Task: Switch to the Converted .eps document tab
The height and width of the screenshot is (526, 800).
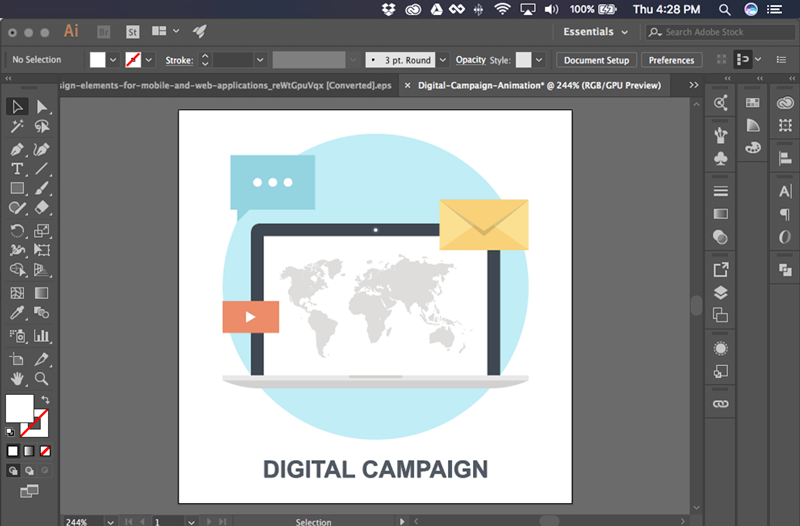Action: pos(225,86)
